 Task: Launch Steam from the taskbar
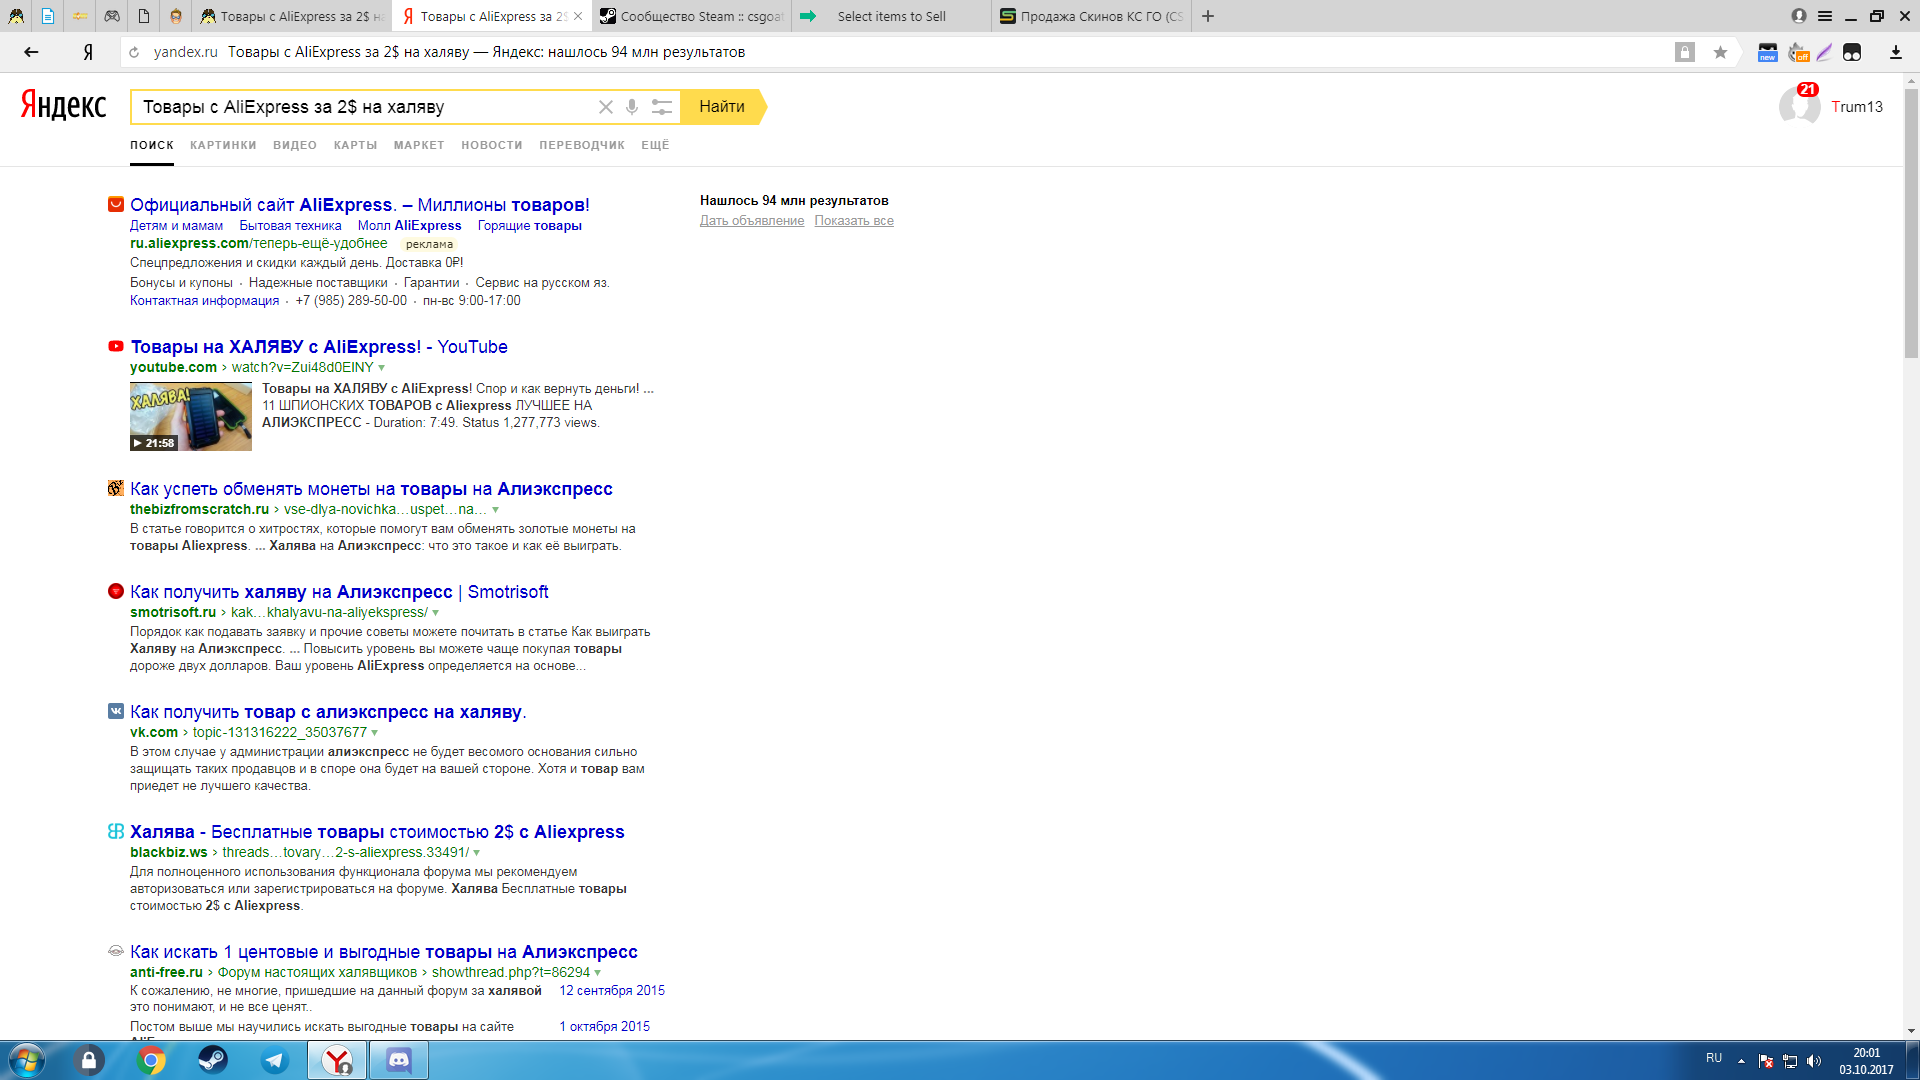coord(213,1060)
